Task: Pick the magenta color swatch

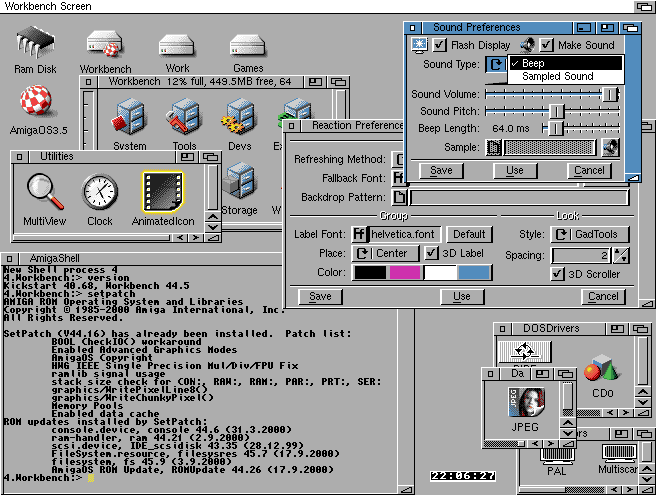Action: point(405,272)
